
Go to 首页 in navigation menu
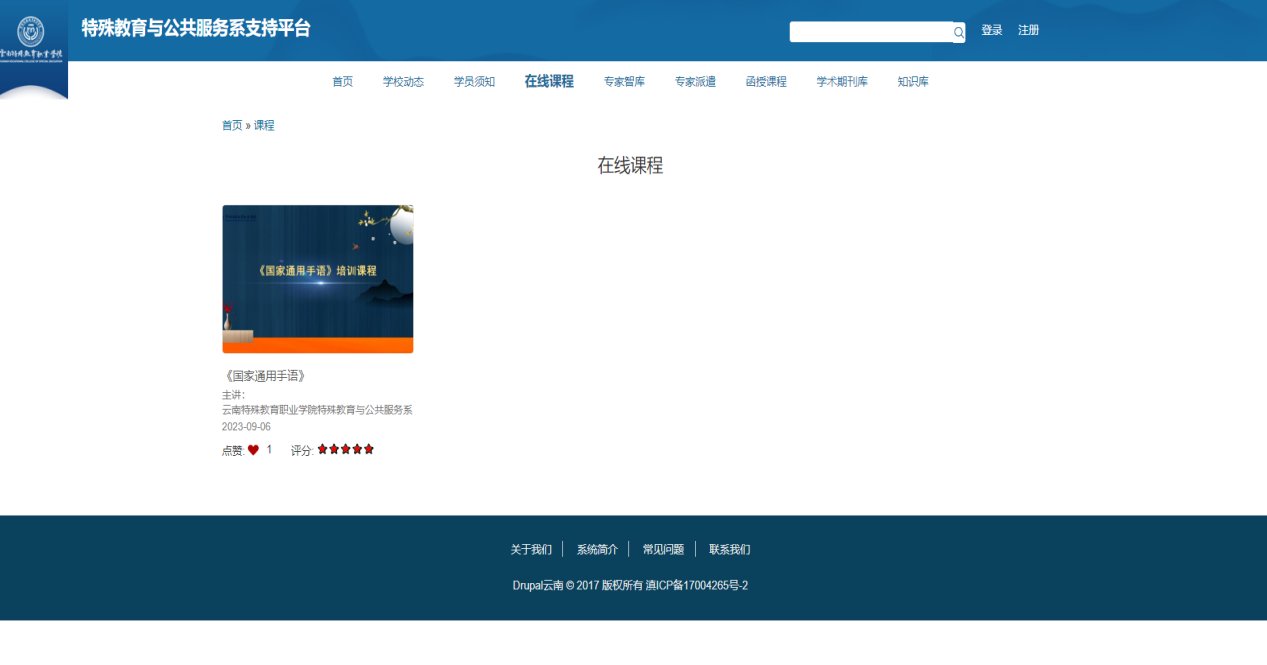click(342, 82)
